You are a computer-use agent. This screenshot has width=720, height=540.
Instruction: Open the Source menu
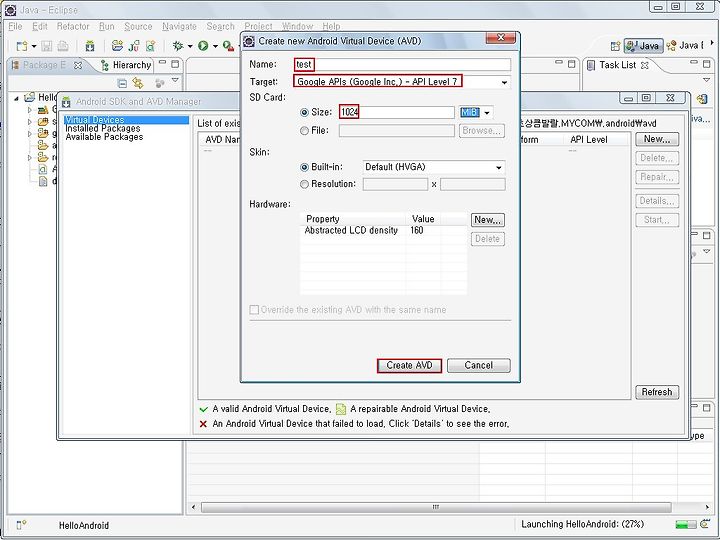click(x=138, y=26)
